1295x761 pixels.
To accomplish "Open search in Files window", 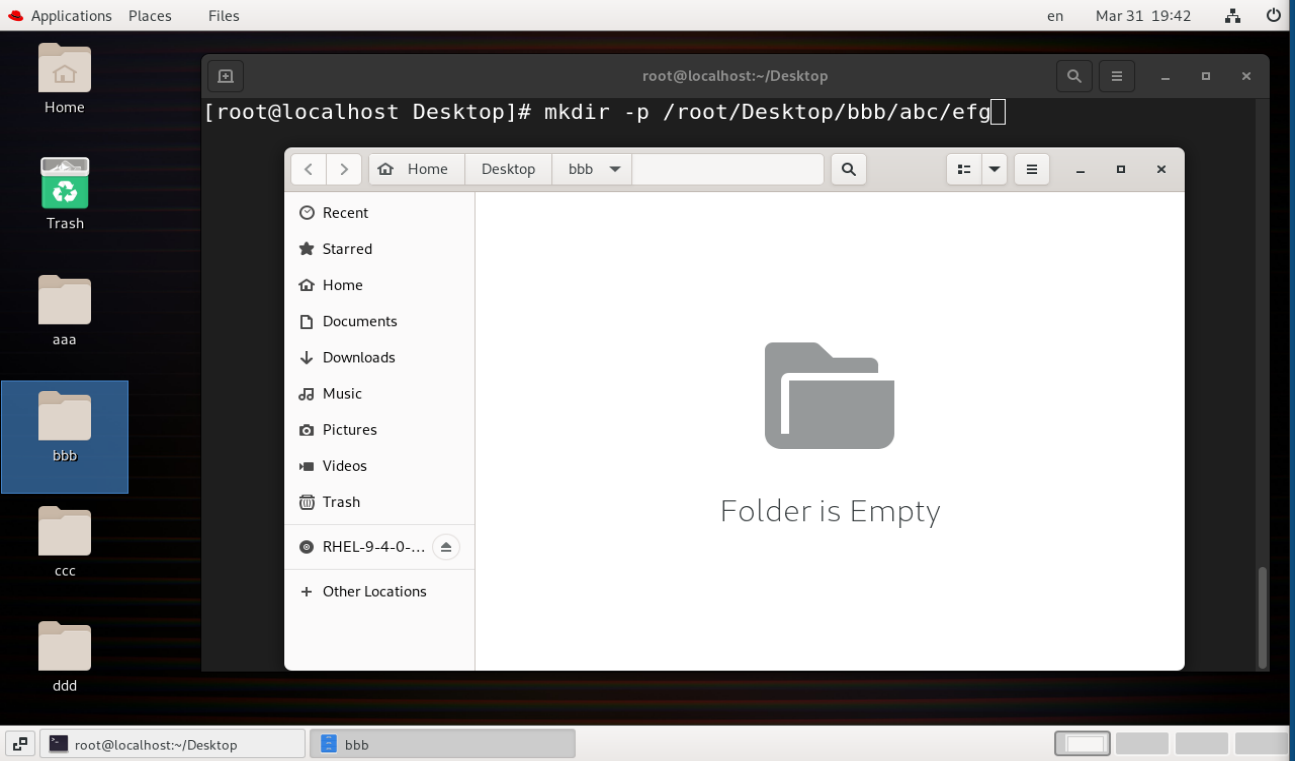I will point(848,169).
